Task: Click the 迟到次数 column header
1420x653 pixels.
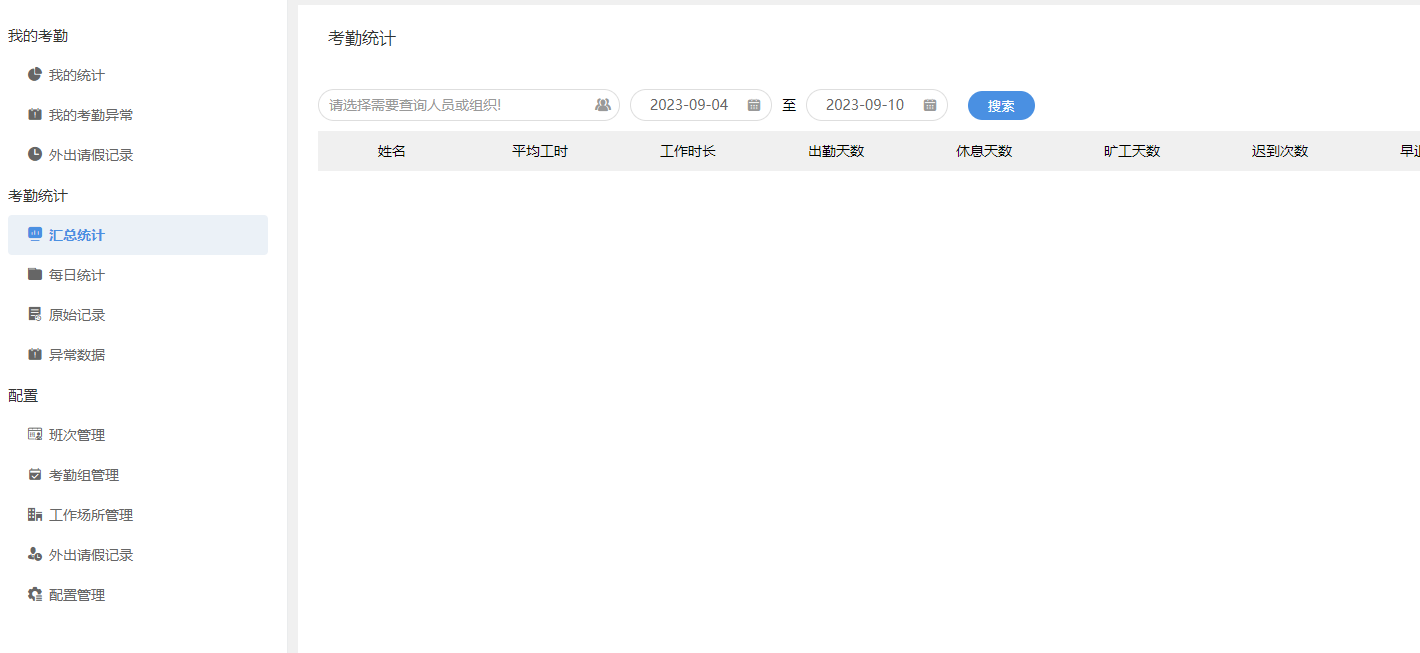Action: 1280,151
